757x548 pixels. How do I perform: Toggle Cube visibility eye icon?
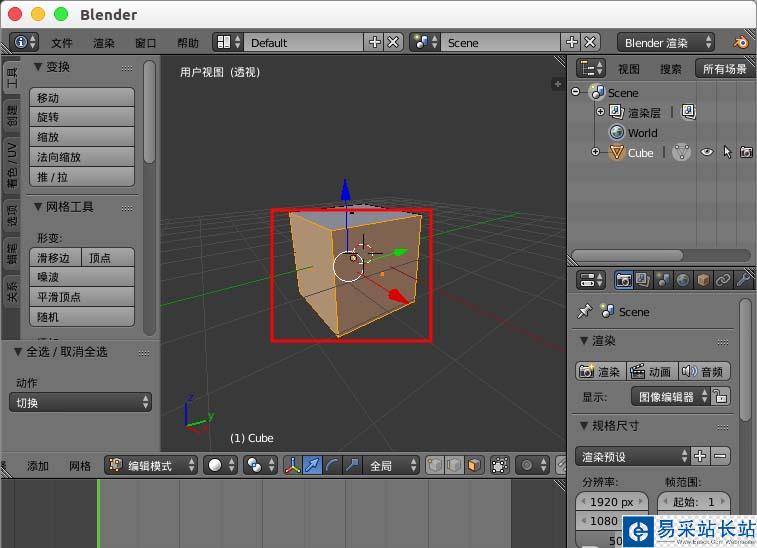coord(707,153)
